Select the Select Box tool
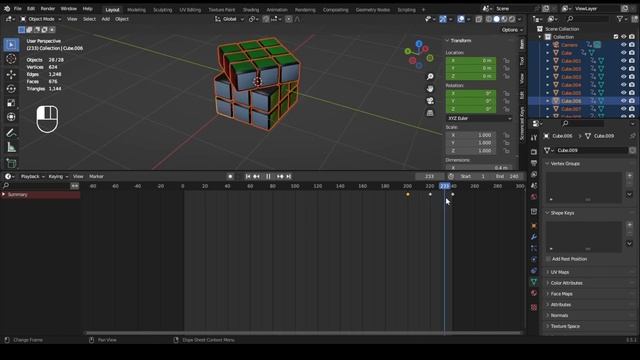Viewport: 640px width, 360px height. [x=11, y=45]
